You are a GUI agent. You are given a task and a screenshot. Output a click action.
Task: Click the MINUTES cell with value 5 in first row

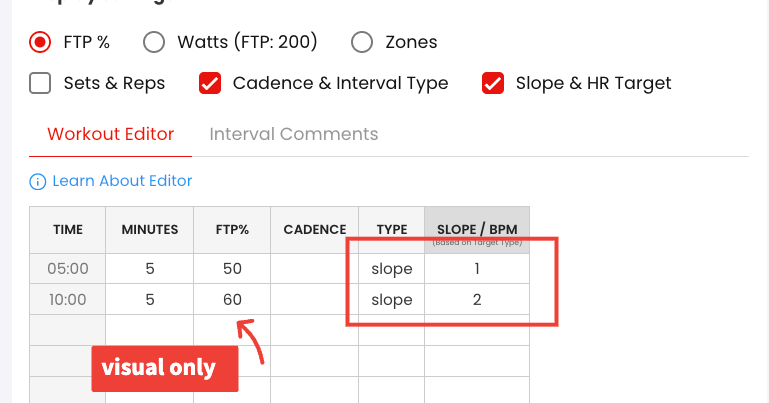click(150, 269)
